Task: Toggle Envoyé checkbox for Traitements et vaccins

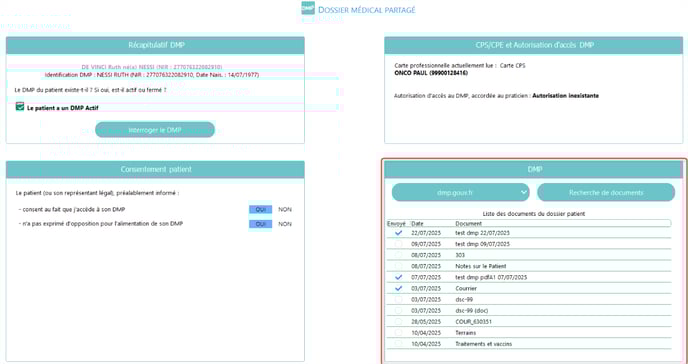Action: pyautogui.click(x=398, y=344)
